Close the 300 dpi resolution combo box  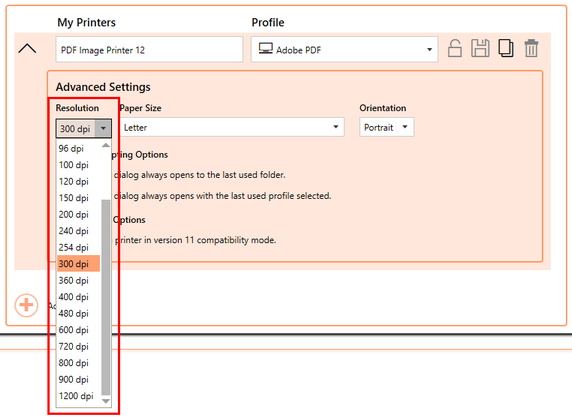pyautogui.click(x=84, y=128)
